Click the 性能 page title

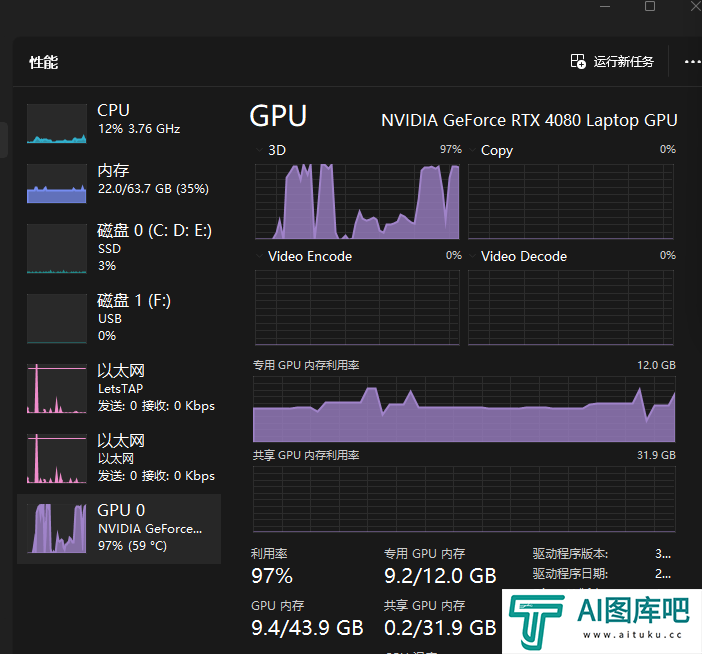(44, 62)
